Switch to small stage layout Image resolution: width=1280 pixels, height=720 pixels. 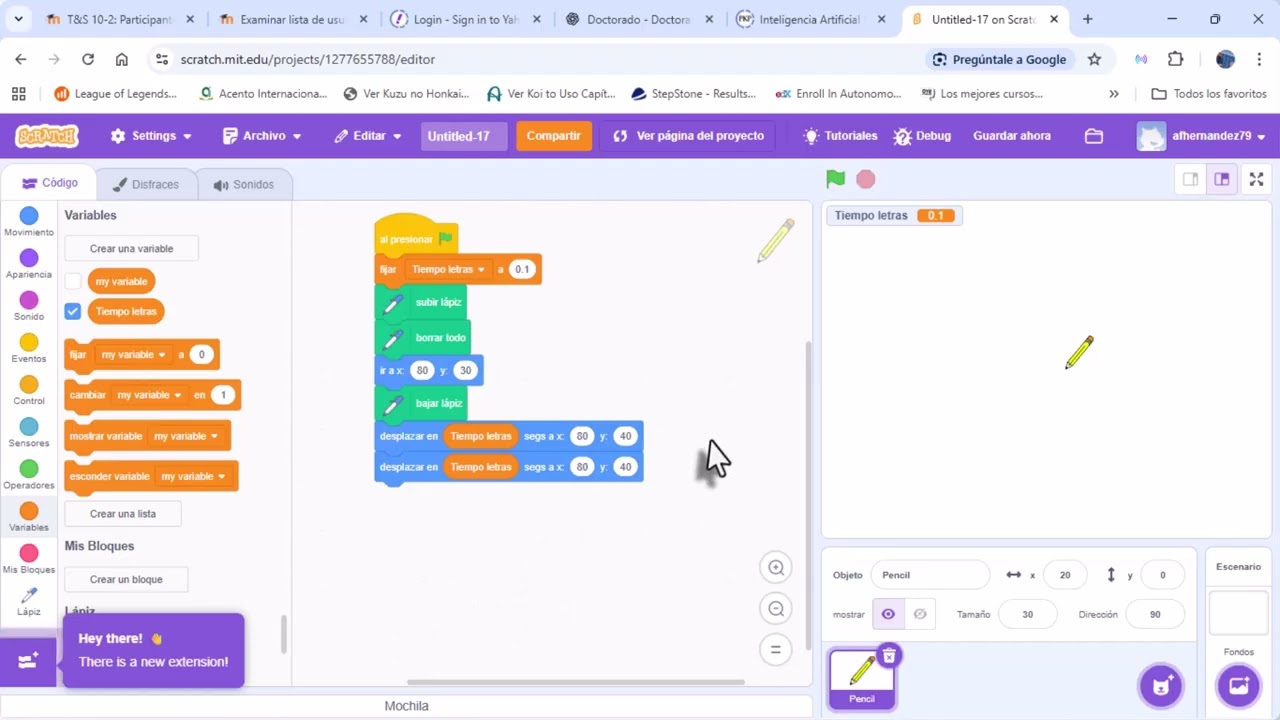pos(1190,179)
